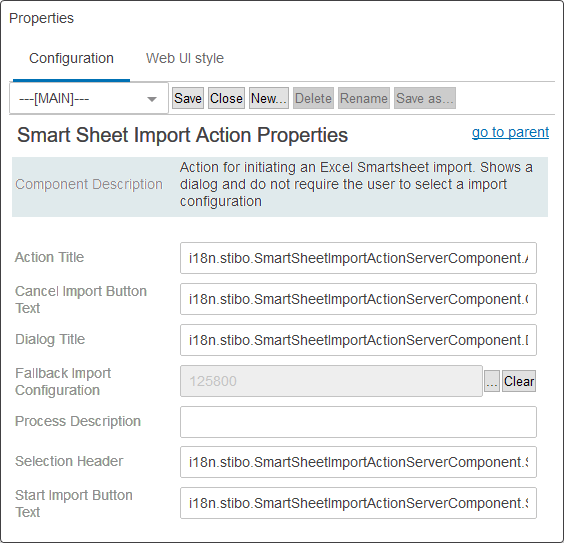Viewport: 564px width, 543px height.
Task: Click the Cancel Import Button Text field
Action: point(358,299)
